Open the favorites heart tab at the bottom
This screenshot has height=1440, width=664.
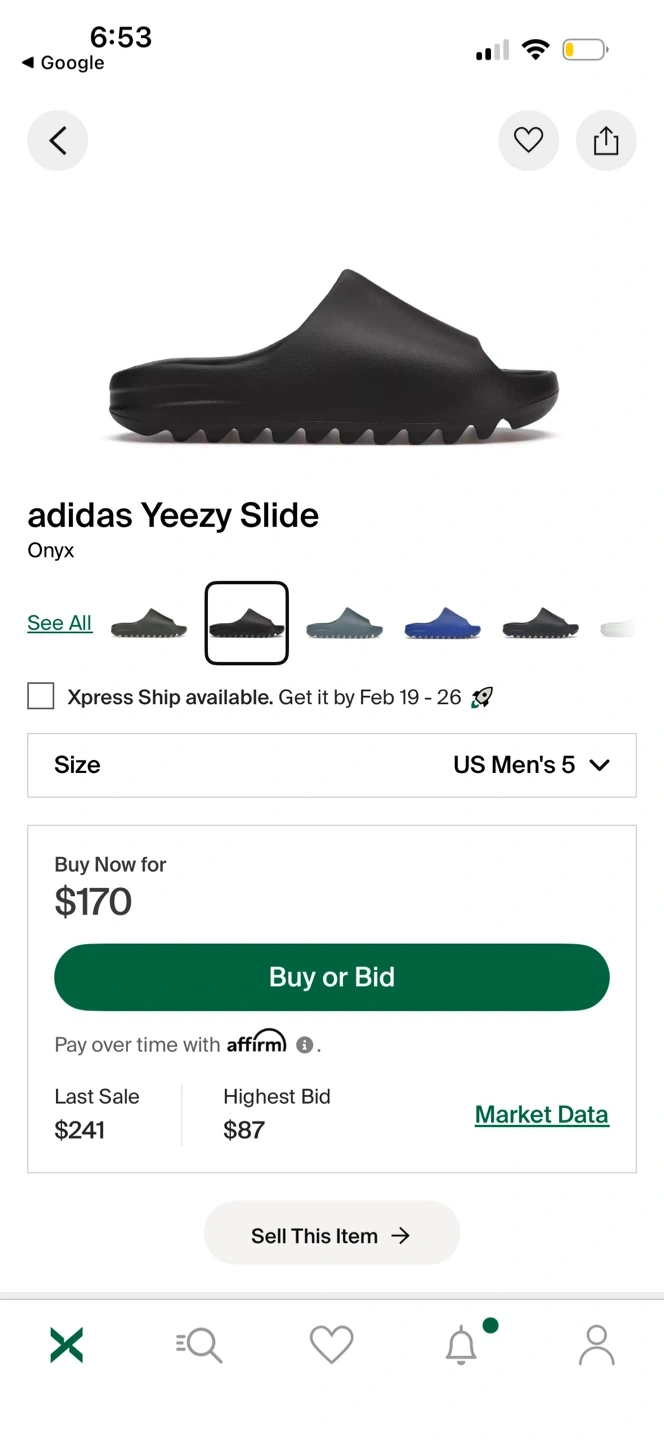coord(332,1345)
